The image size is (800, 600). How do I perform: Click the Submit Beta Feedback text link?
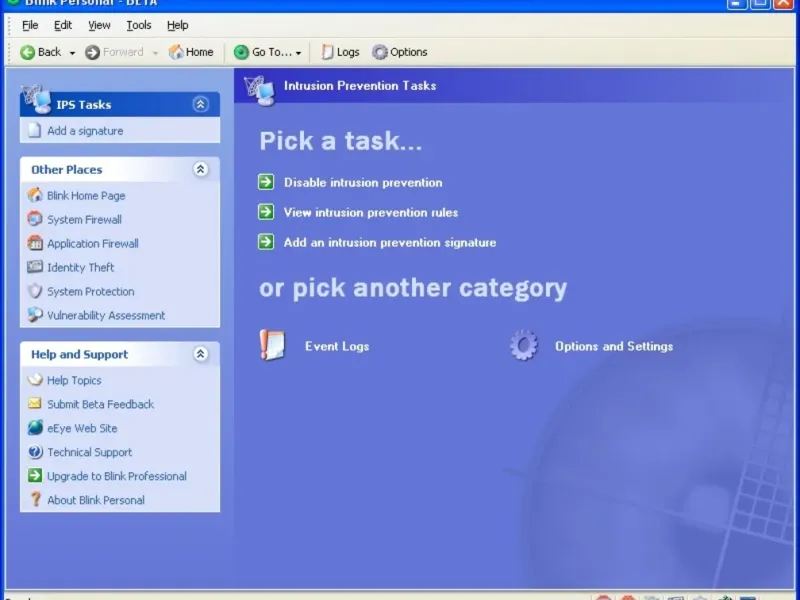pos(101,405)
